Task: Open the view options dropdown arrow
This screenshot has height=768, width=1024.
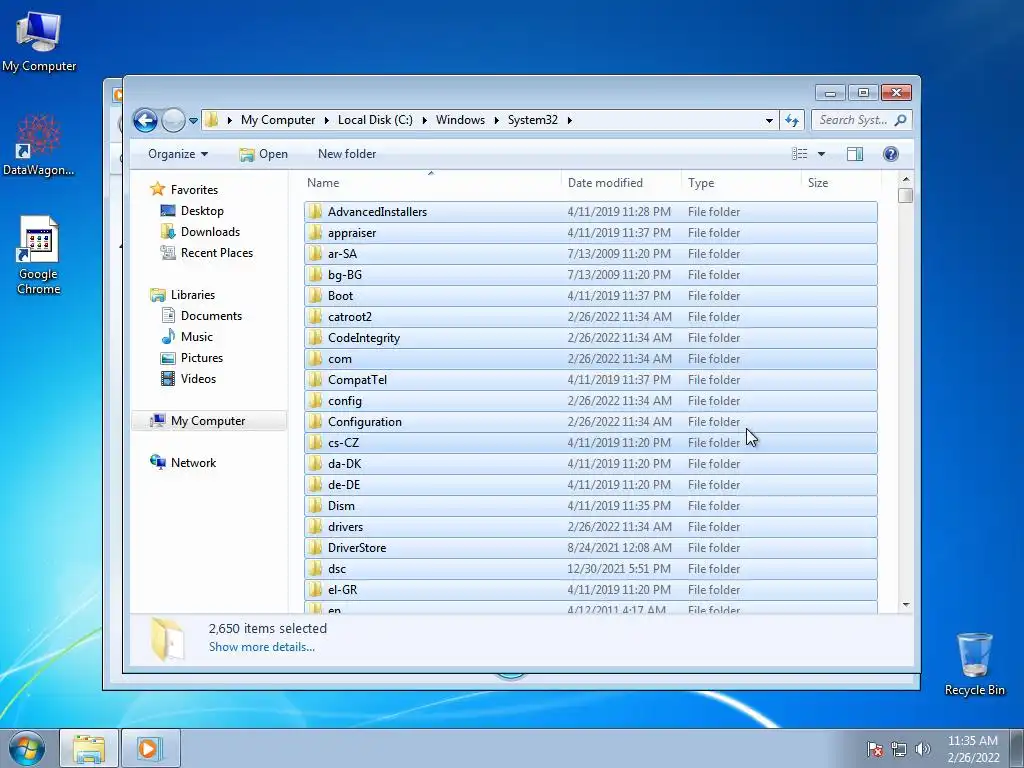Action: pyautogui.click(x=822, y=154)
